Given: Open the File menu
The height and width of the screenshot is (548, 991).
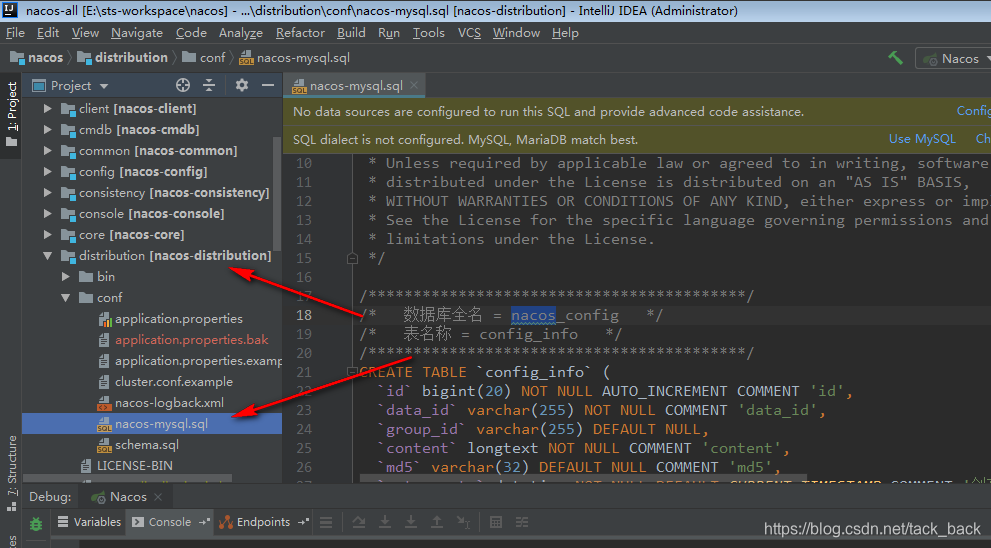Looking at the screenshot, I should 15,33.
